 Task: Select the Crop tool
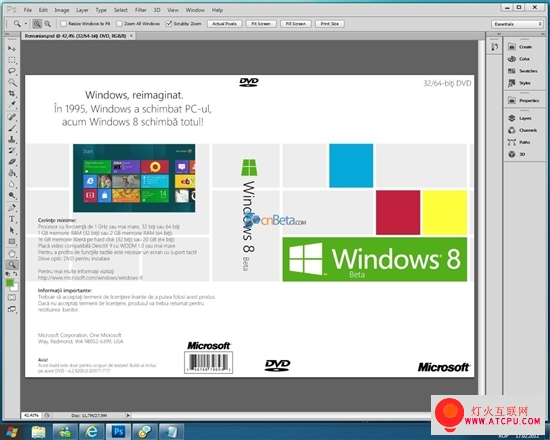(12, 94)
